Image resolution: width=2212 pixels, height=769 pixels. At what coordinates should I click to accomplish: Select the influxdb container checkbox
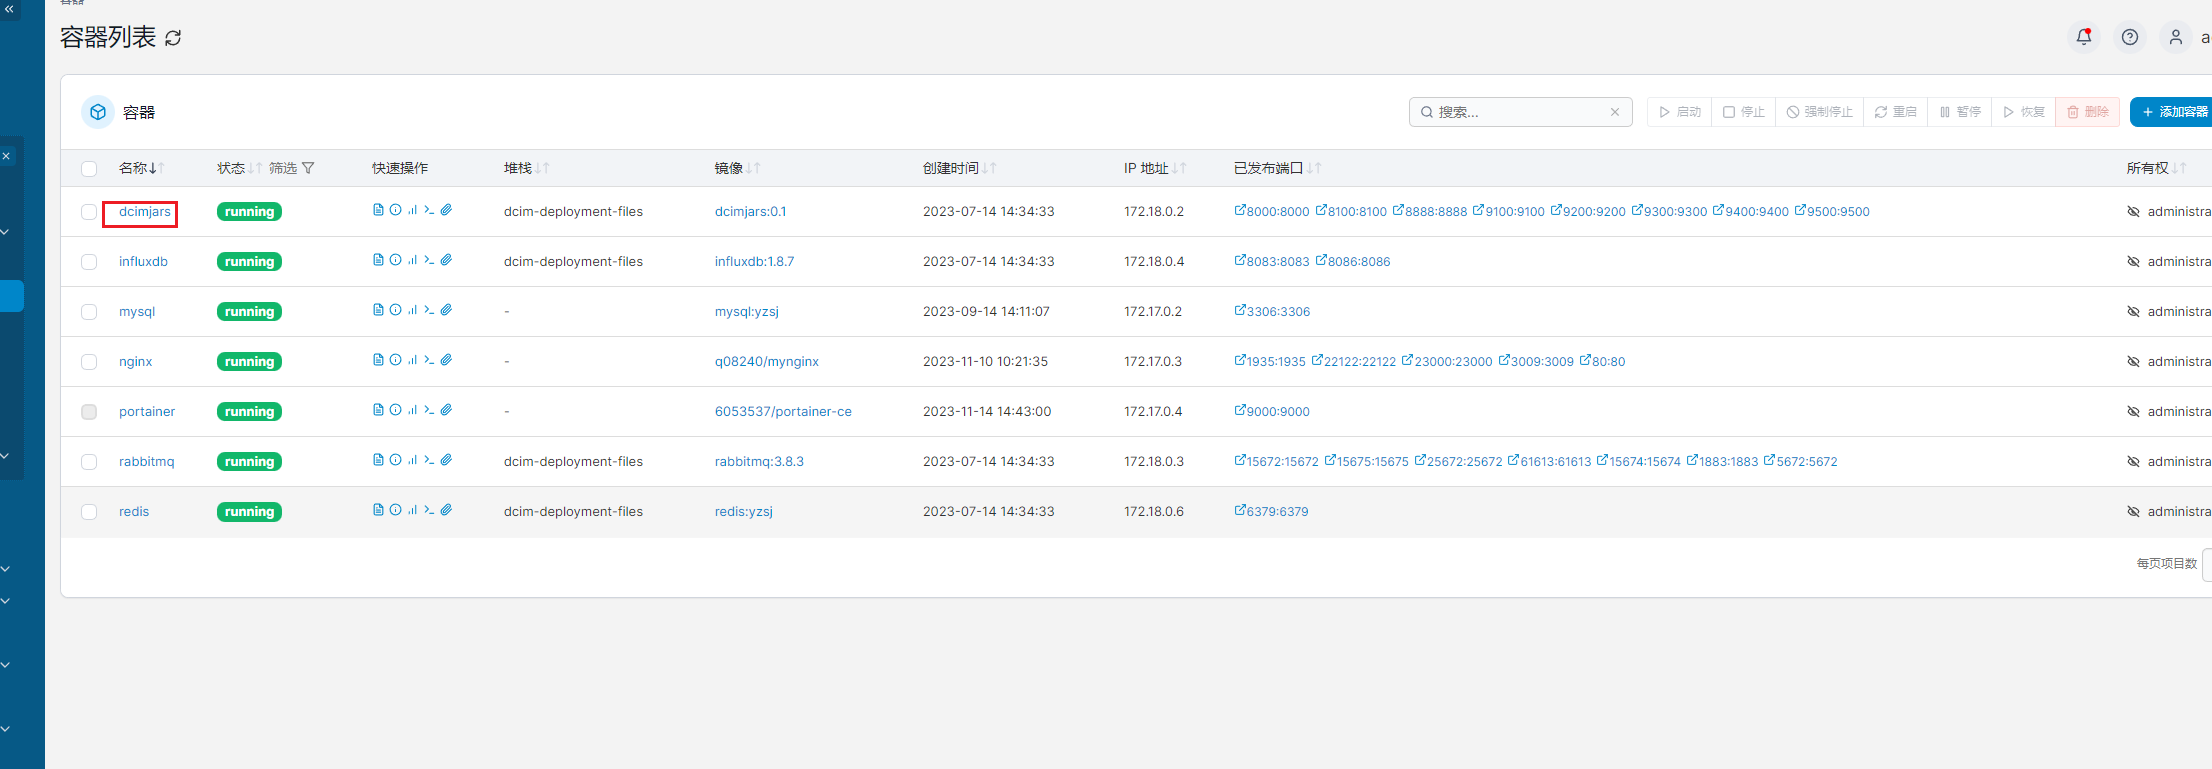(x=89, y=262)
